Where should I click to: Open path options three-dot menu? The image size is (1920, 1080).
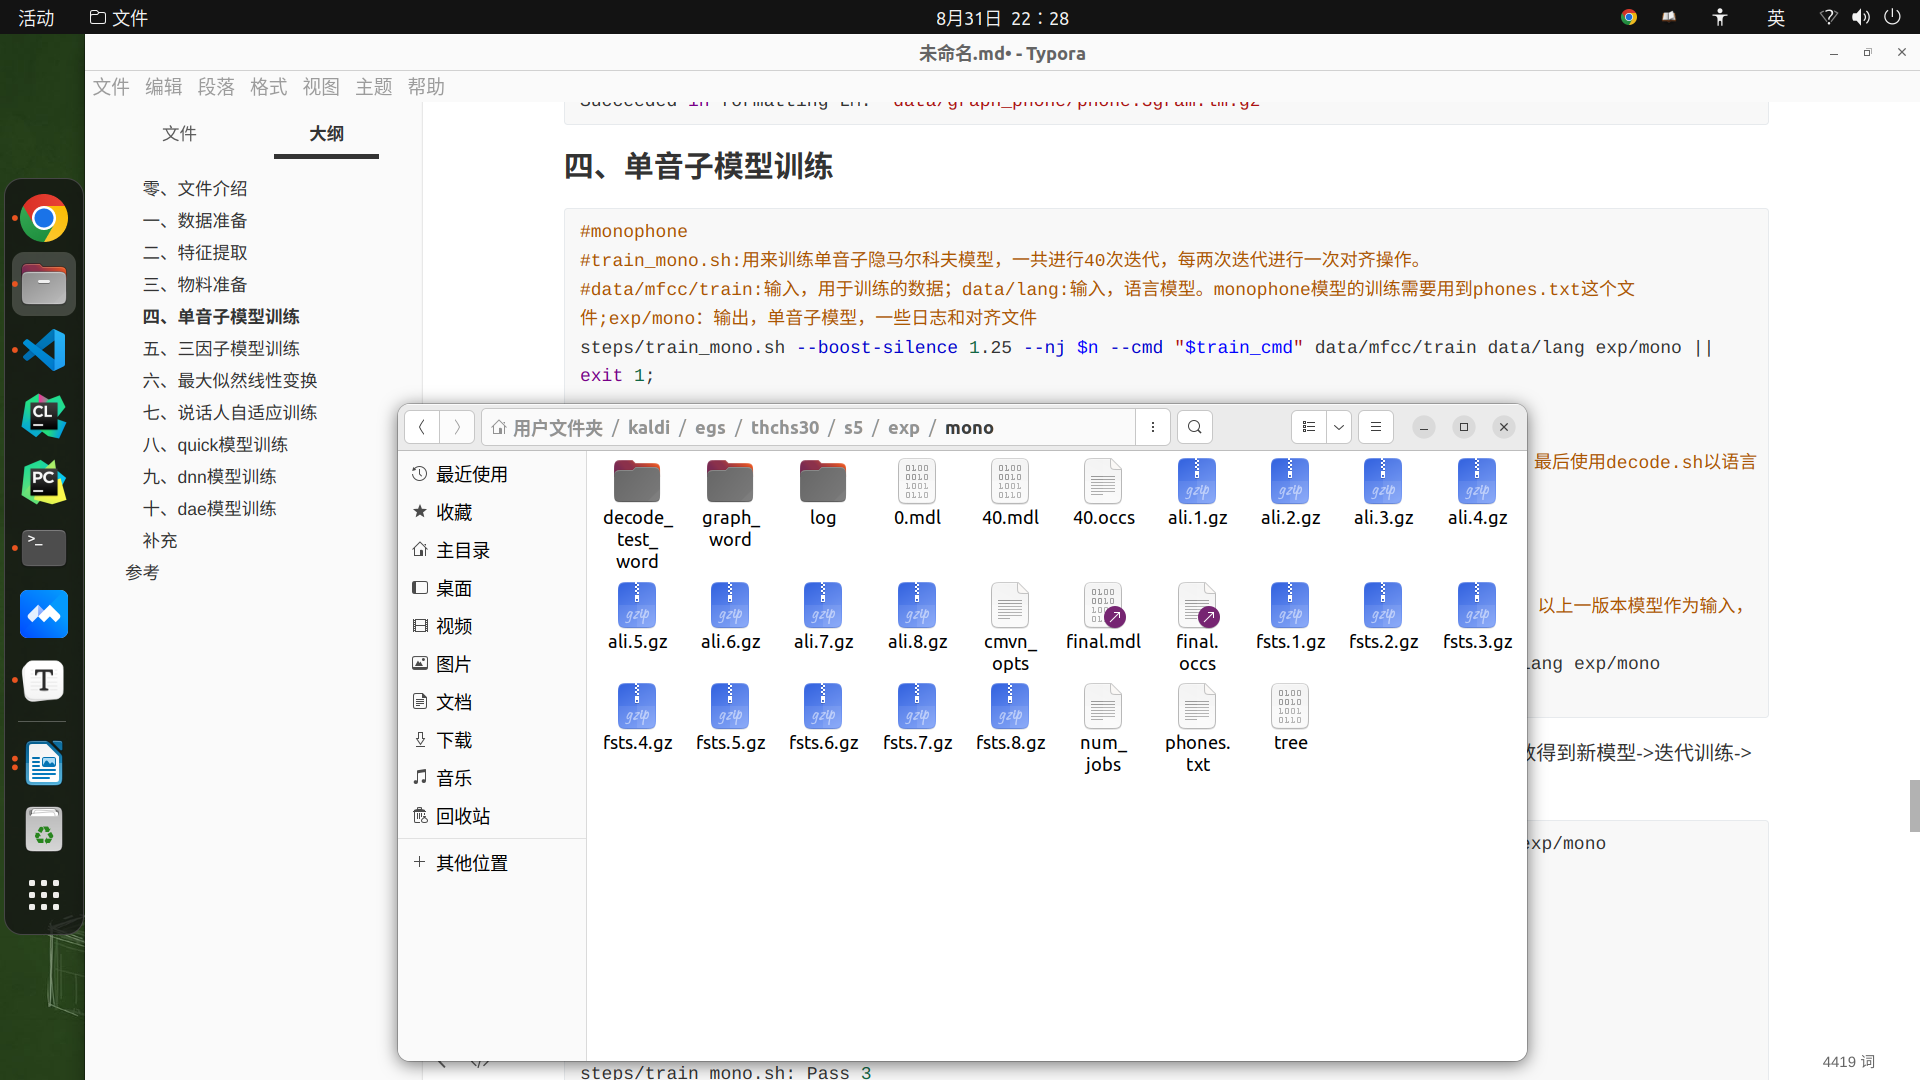[1153, 427]
